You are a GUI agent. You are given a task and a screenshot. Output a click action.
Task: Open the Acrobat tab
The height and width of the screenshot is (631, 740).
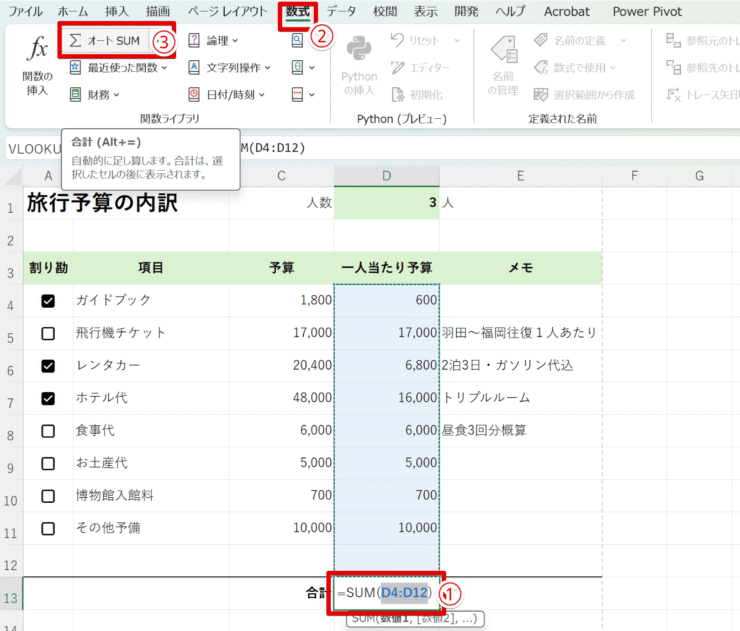tap(567, 11)
